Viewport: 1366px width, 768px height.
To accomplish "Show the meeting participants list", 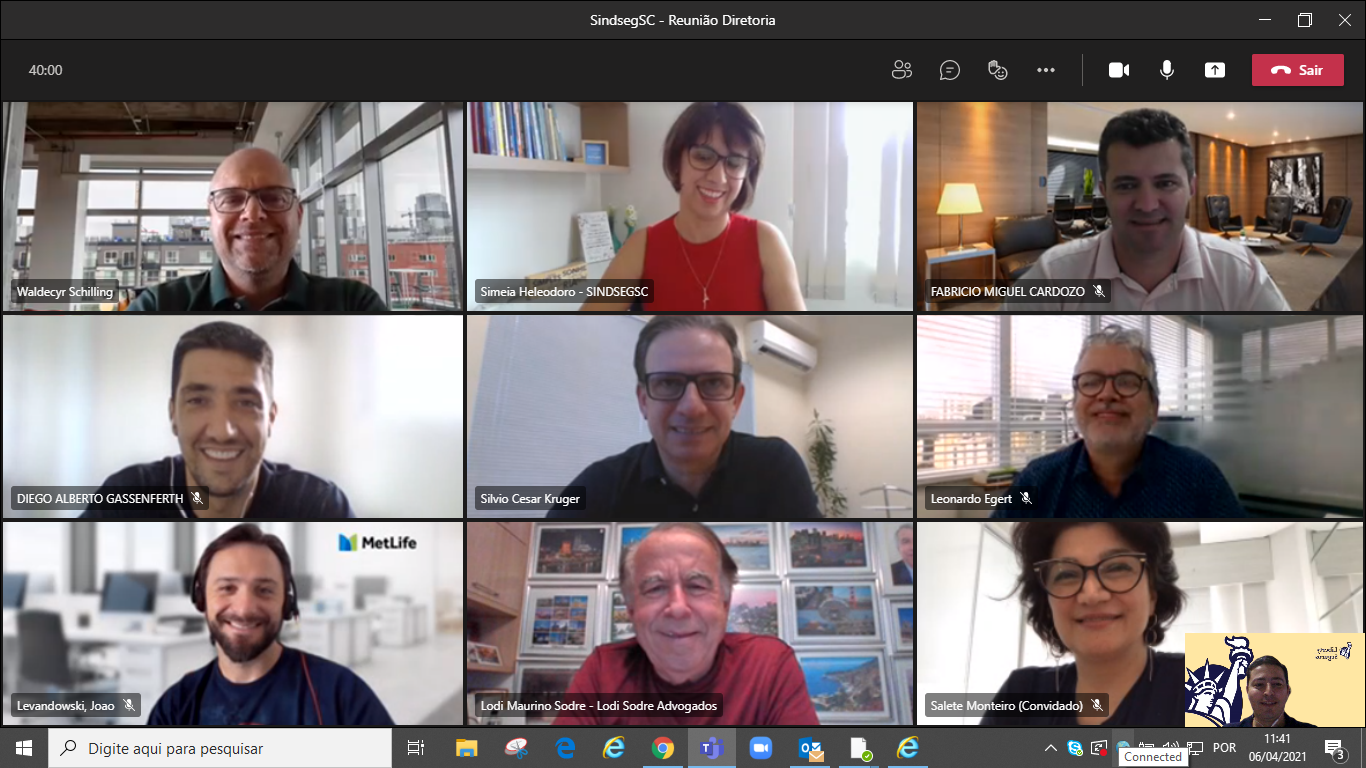I will (x=902, y=70).
